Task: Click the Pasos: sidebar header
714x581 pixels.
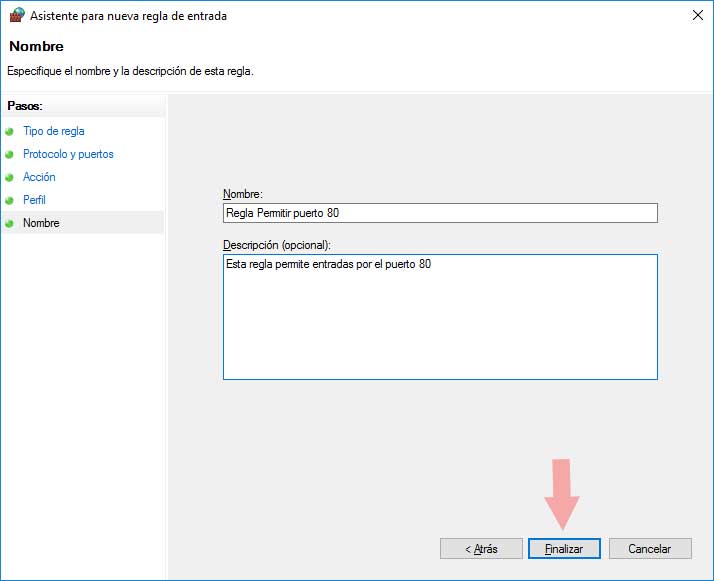Action: pyautogui.click(x=25, y=106)
